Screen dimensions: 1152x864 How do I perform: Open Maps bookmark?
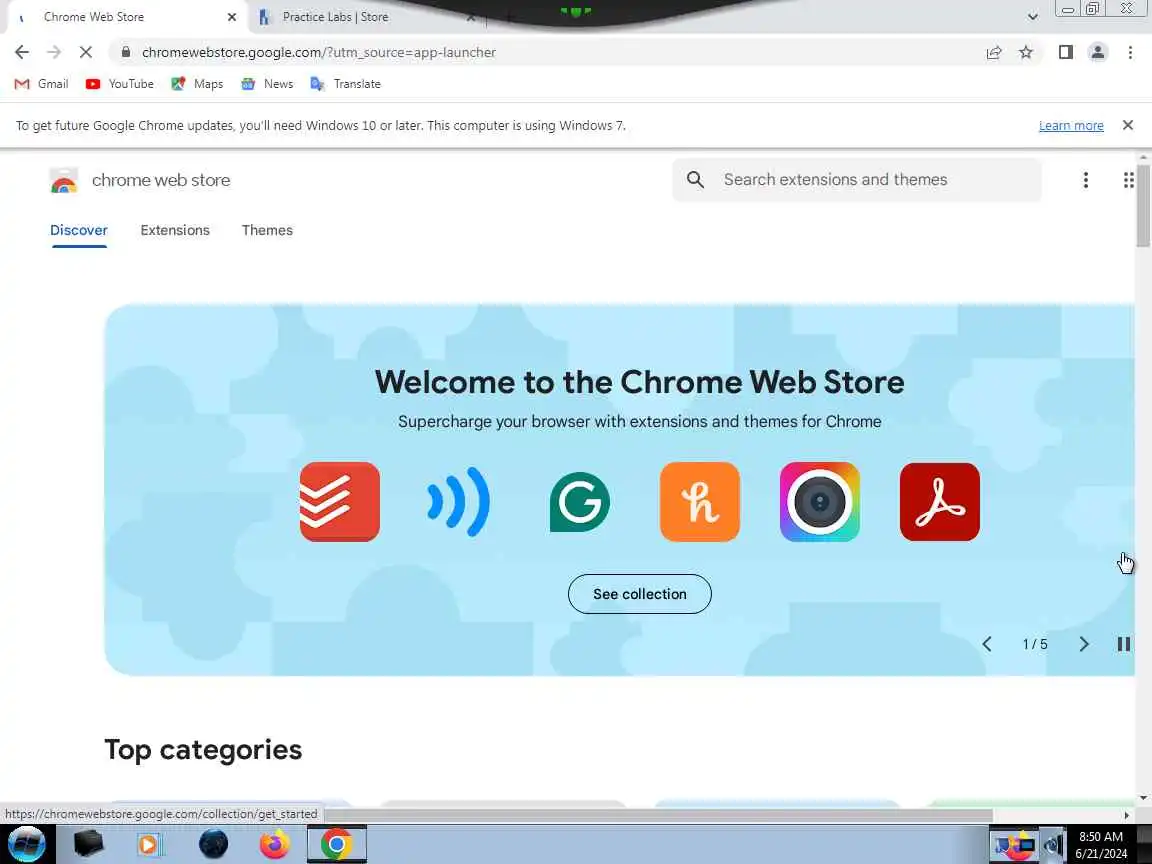click(197, 84)
